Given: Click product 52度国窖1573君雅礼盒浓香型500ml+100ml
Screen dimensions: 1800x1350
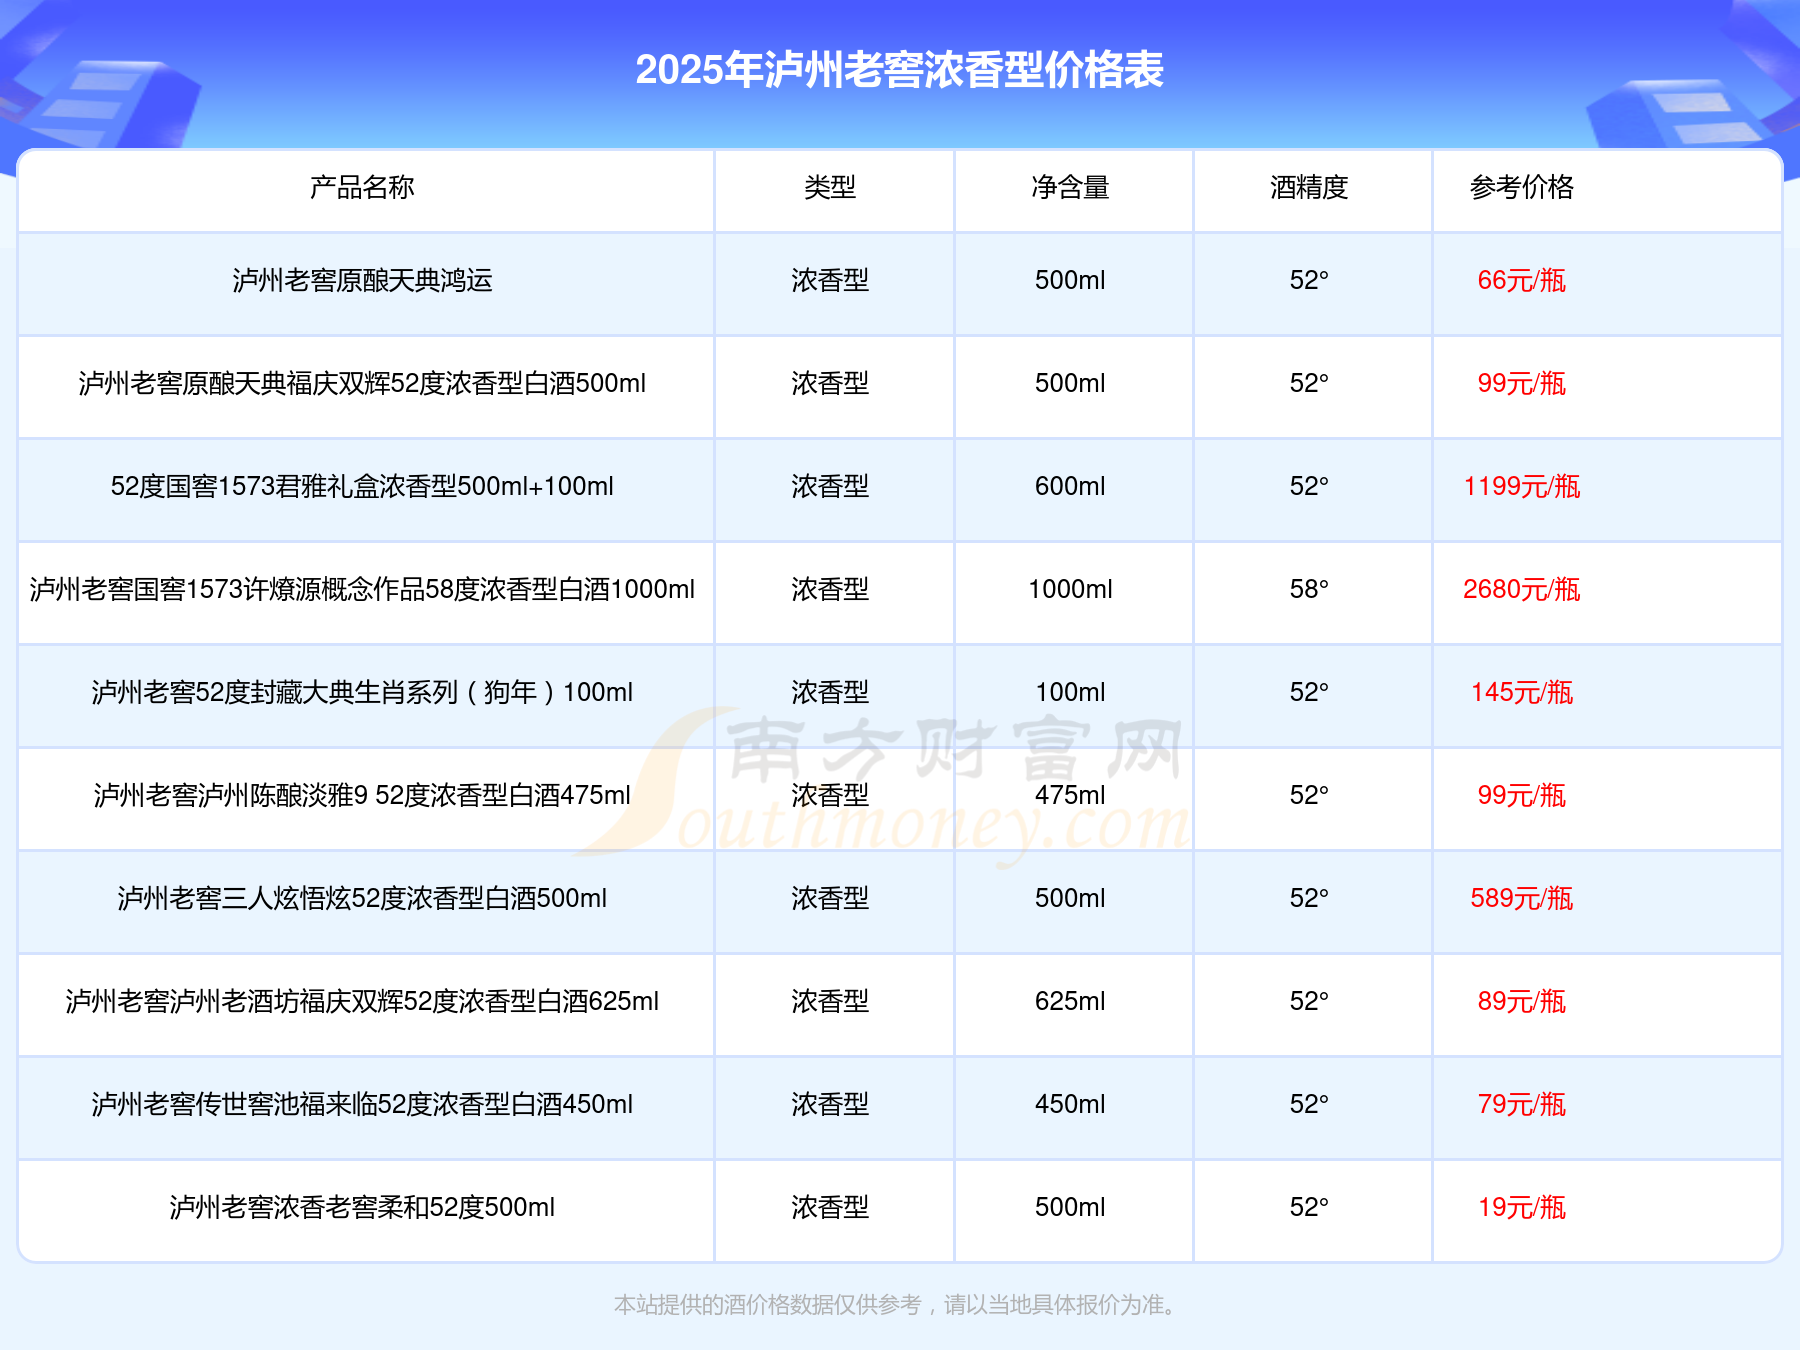Looking at the screenshot, I should pos(362,486).
